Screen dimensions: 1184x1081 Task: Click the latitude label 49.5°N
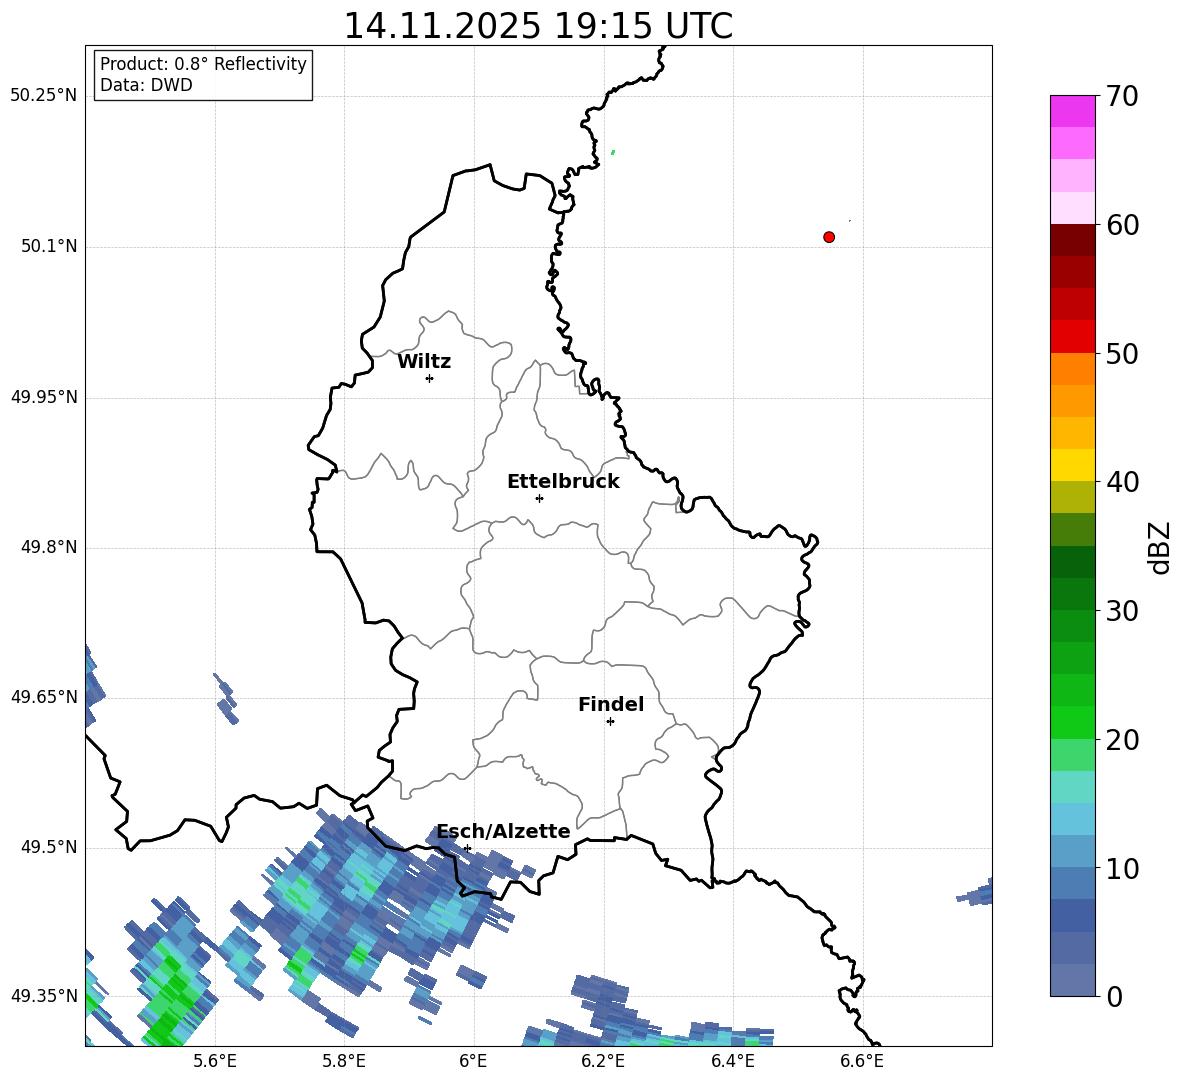[x=49, y=847]
